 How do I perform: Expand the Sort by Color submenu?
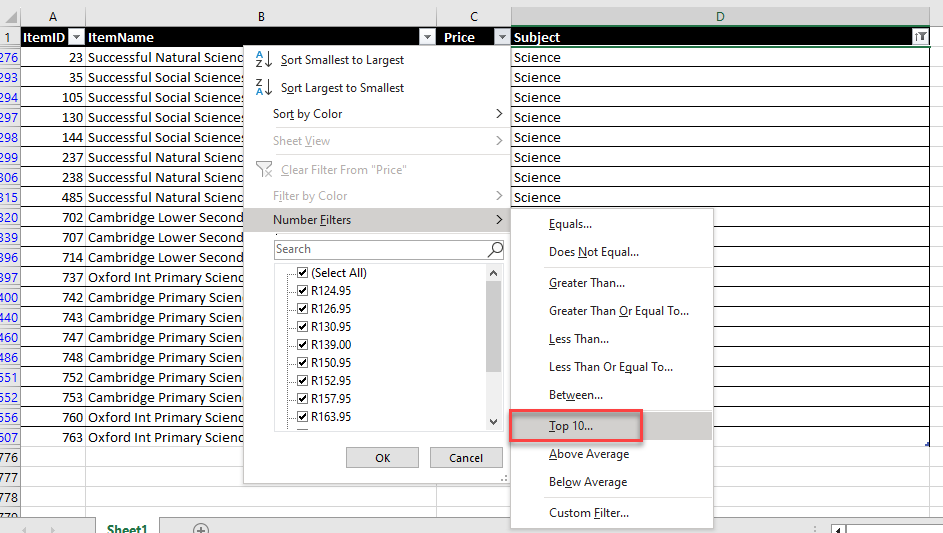click(x=388, y=114)
